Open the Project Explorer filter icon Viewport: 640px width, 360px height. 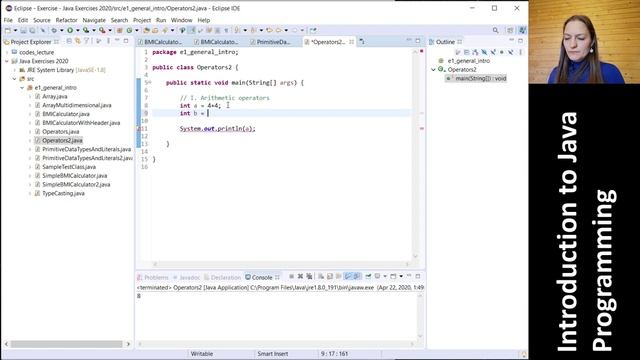click(x=87, y=41)
